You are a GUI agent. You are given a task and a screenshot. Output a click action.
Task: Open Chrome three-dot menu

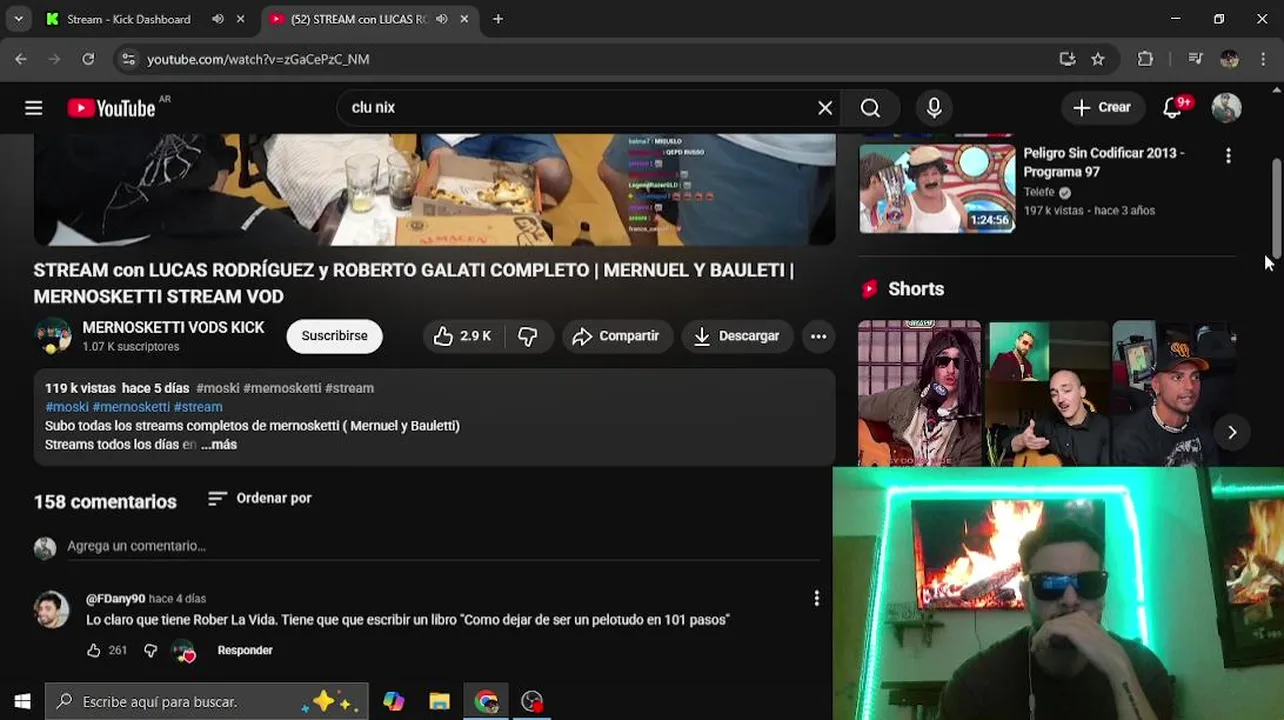click(1263, 59)
